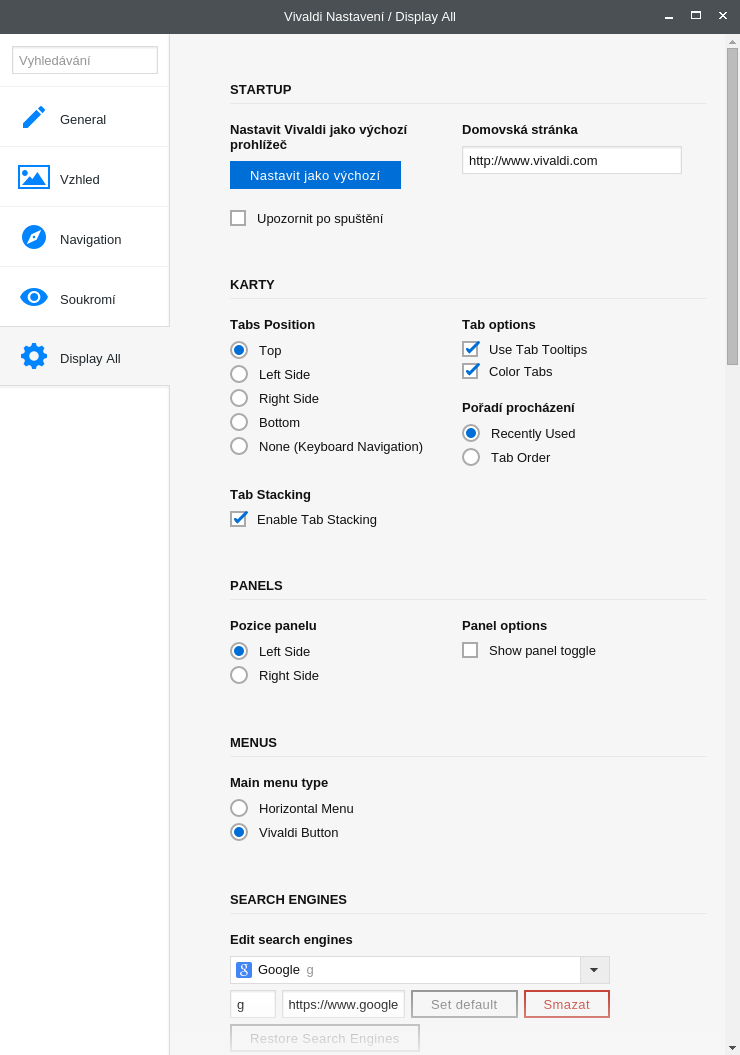The height and width of the screenshot is (1055, 740).
Task: Minimize the Vivaldi settings window
Action: click(x=669, y=16)
